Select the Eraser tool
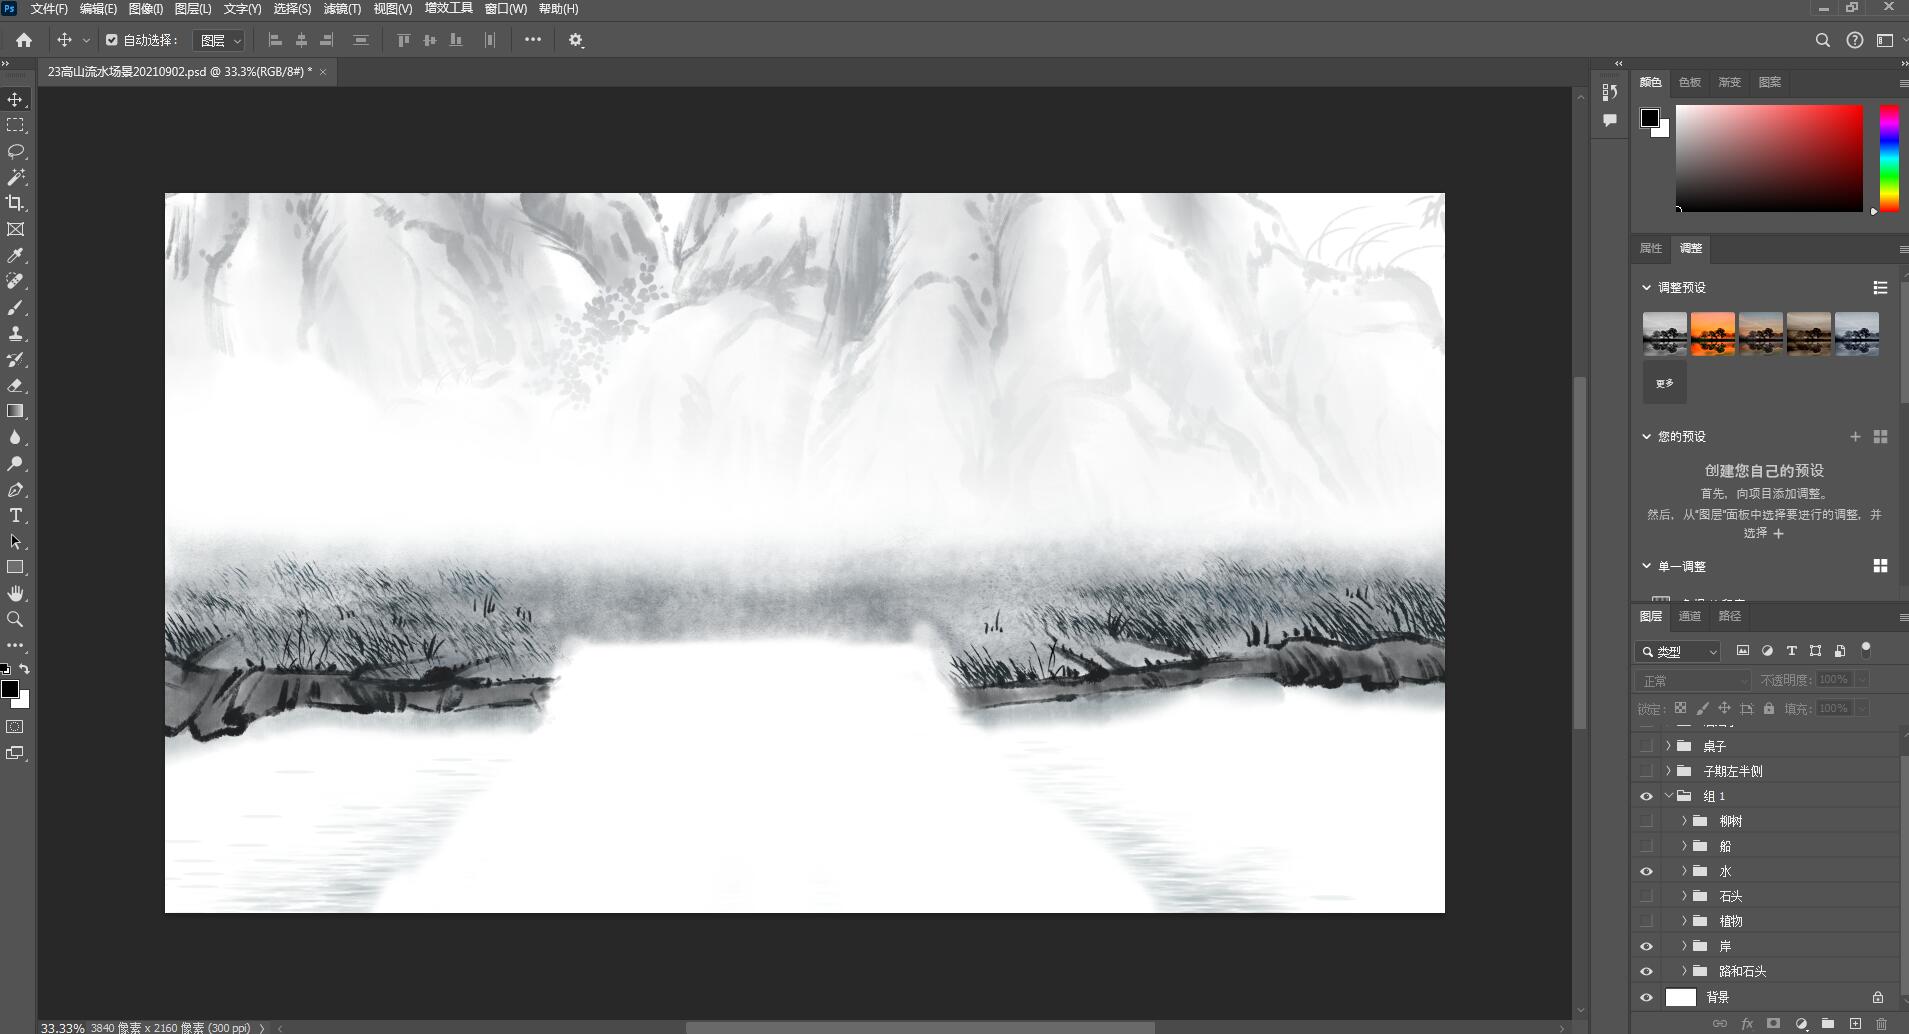 click(15, 385)
